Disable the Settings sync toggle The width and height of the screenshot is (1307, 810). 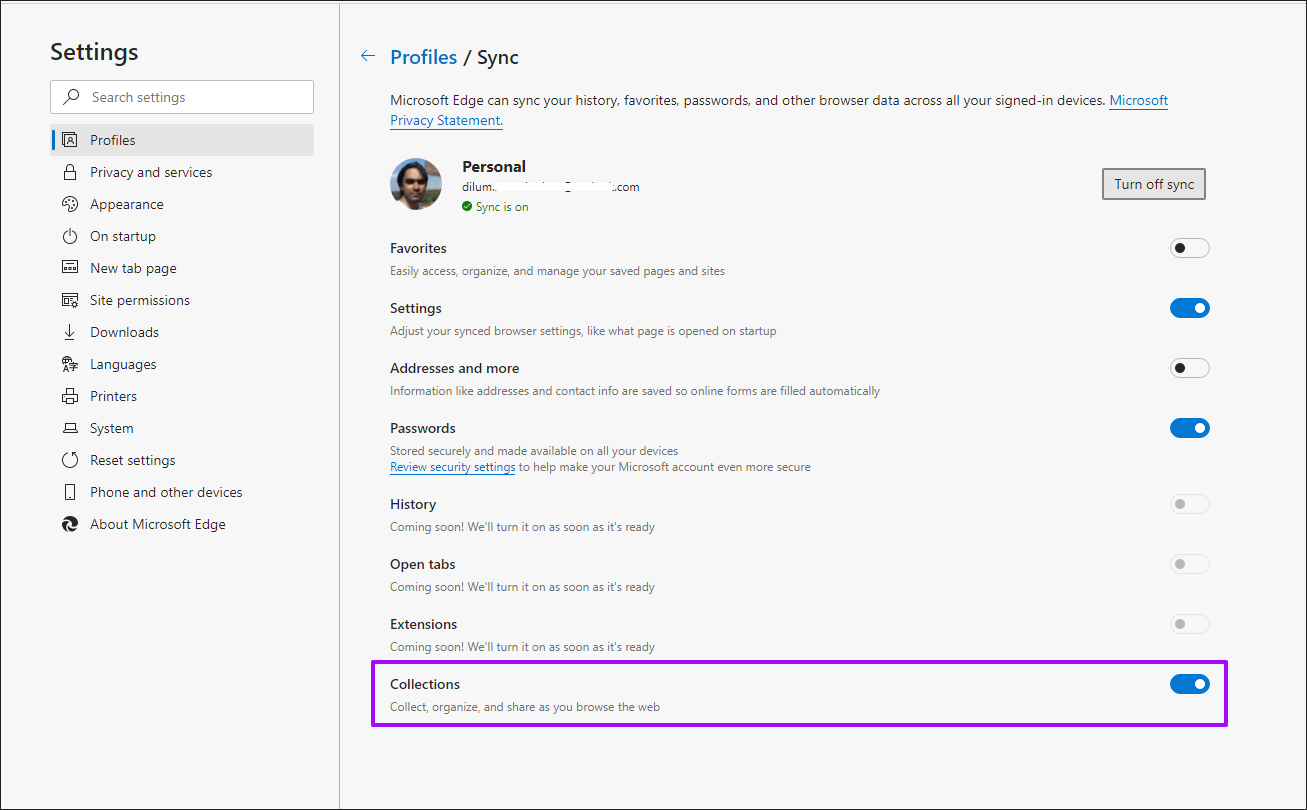coord(1189,307)
